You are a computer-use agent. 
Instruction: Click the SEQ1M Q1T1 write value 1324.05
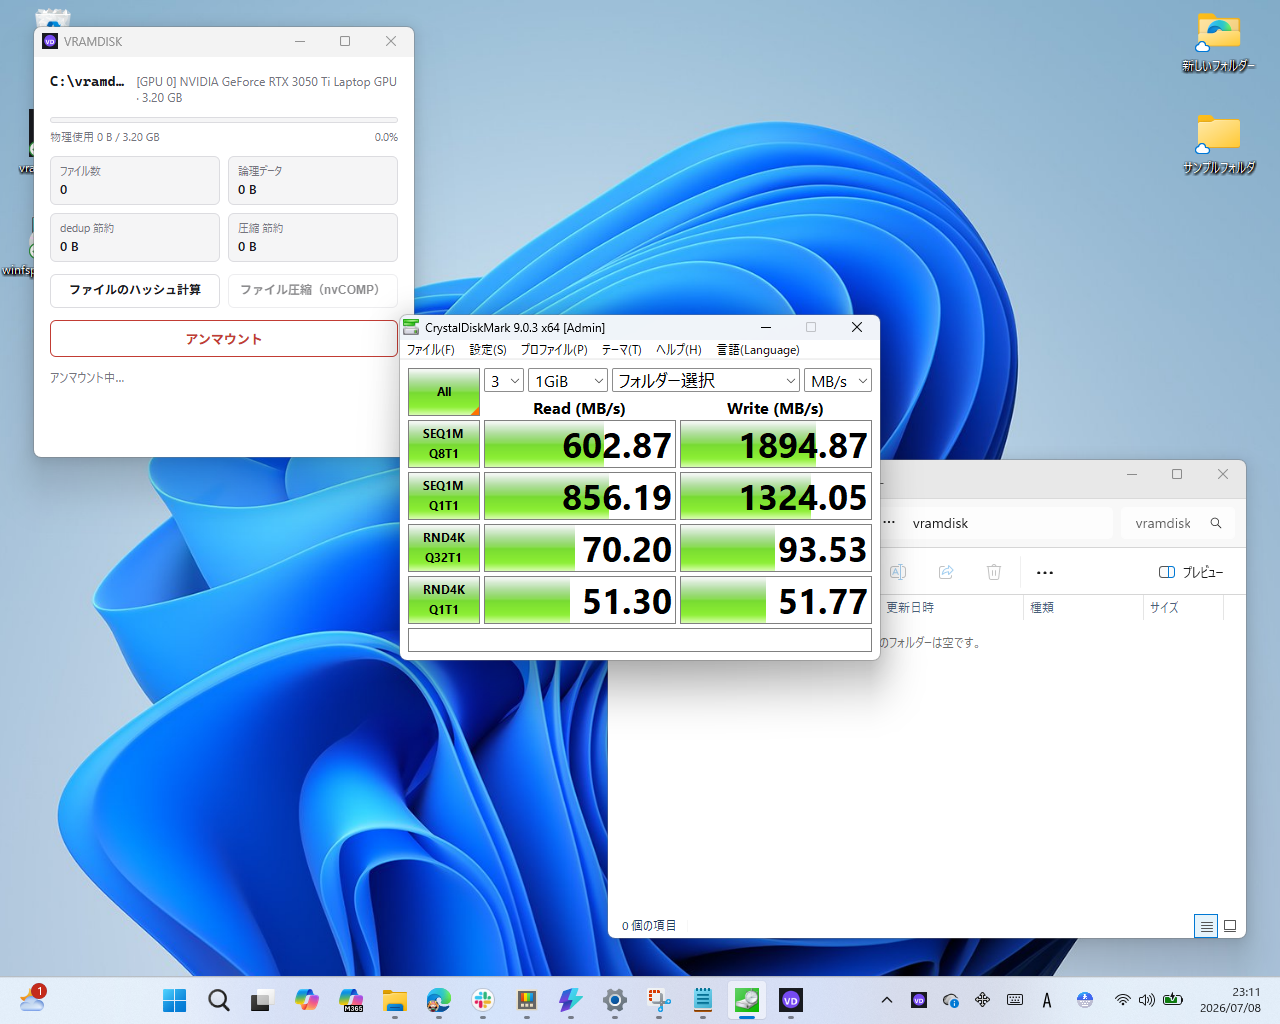(x=776, y=496)
